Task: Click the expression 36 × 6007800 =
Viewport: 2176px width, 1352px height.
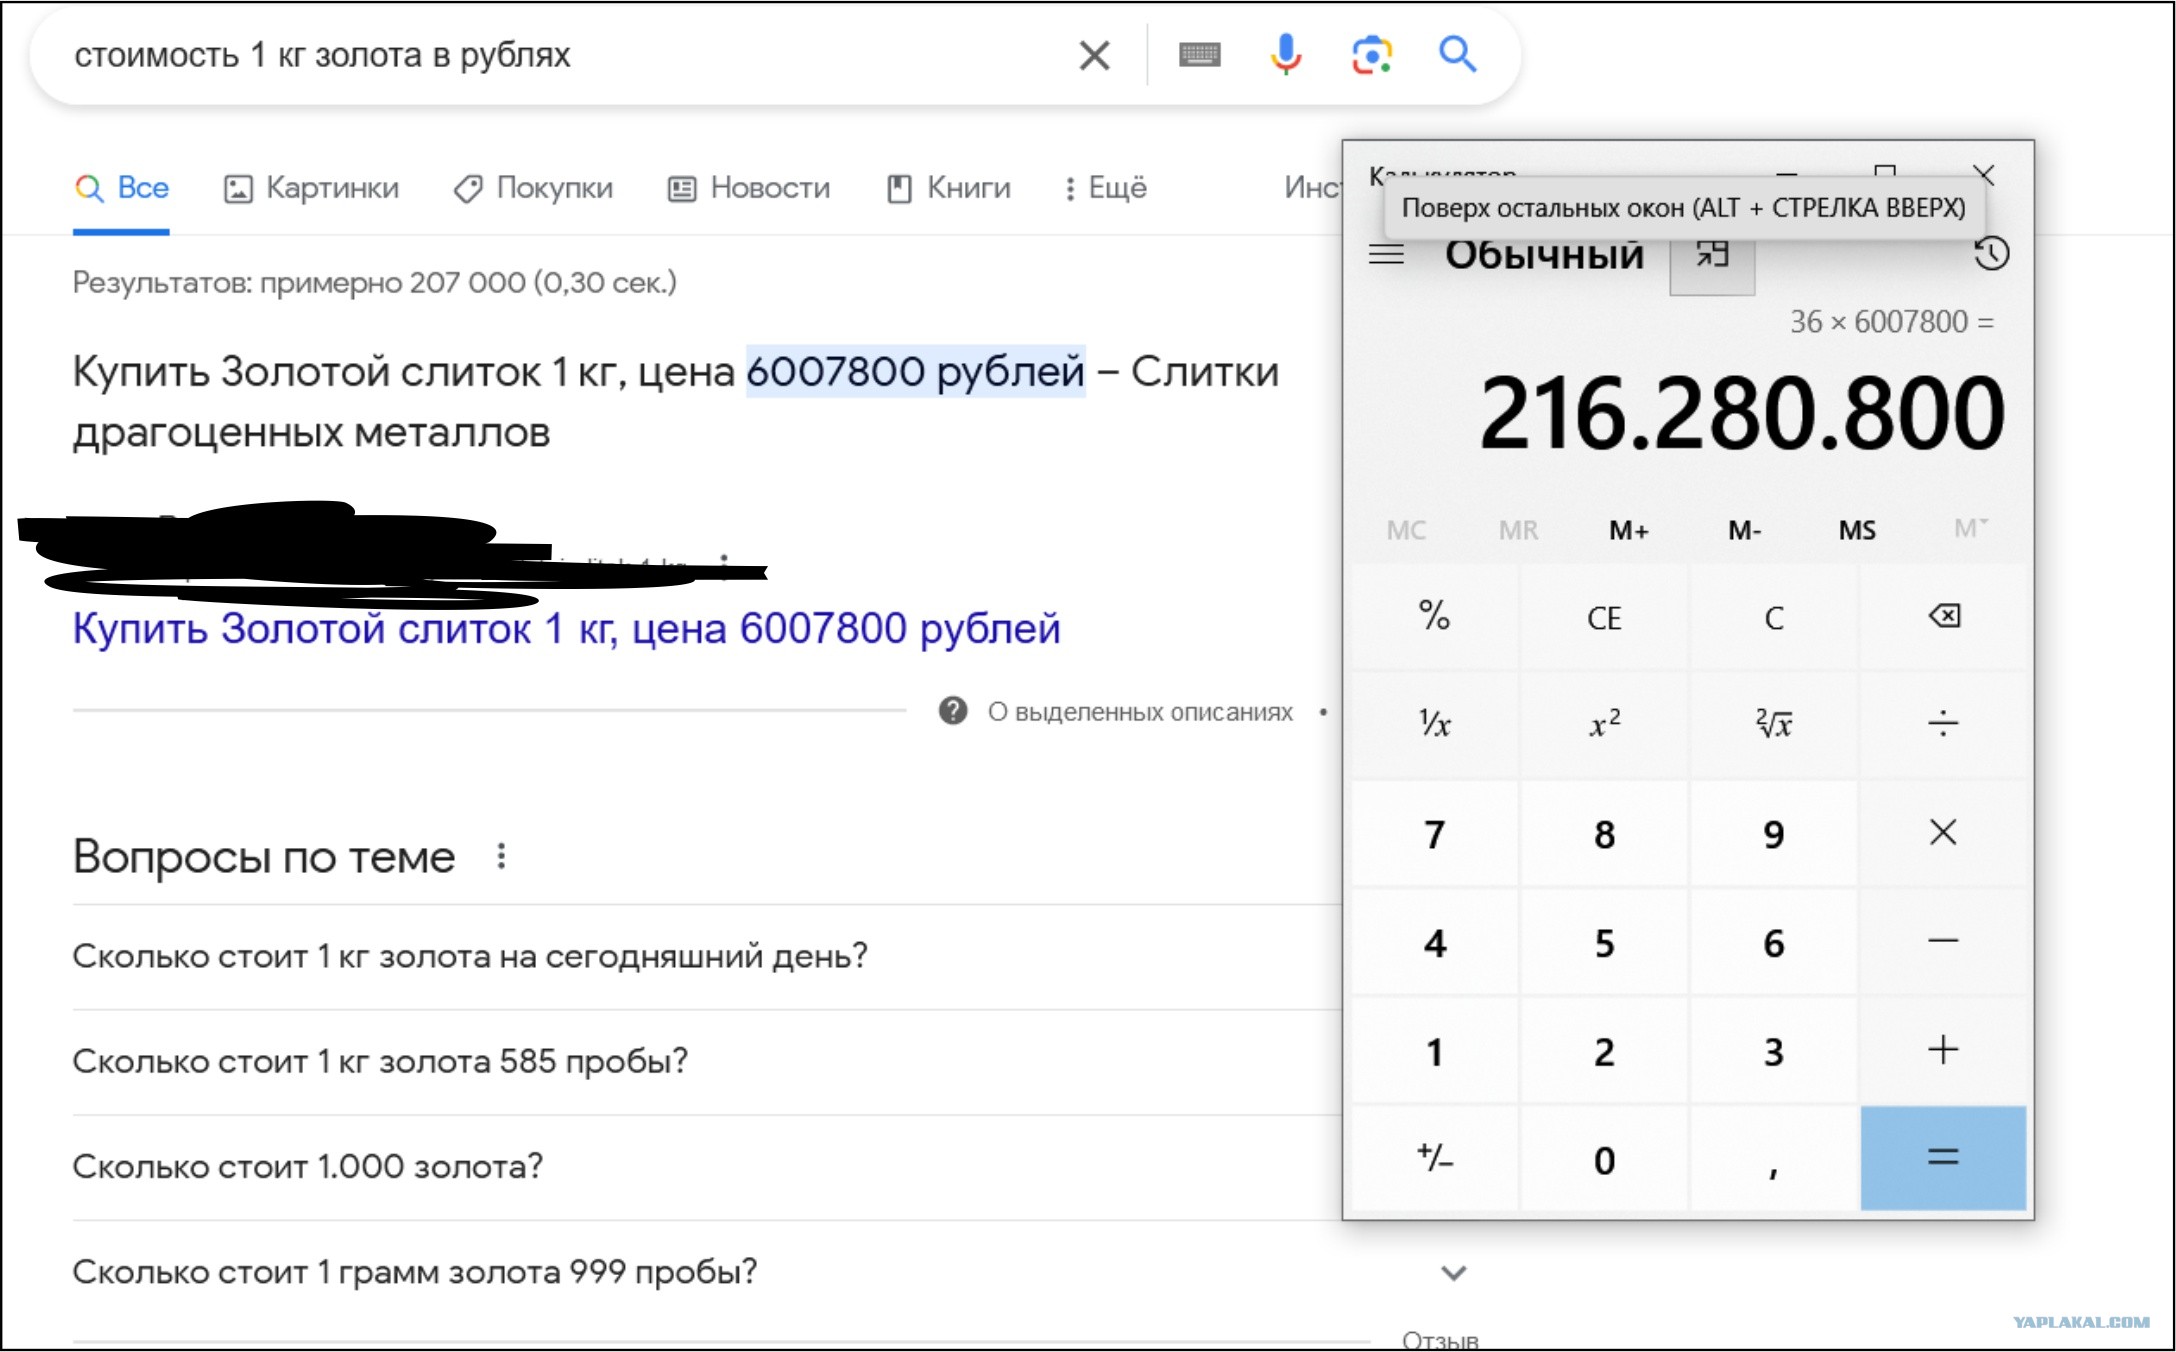Action: pos(1891,322)
